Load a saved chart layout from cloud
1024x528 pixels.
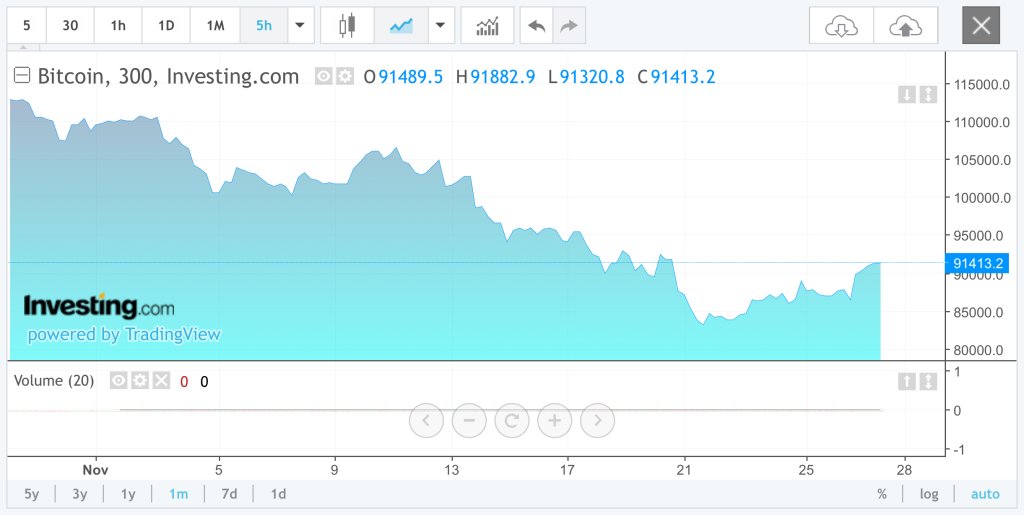841,26
